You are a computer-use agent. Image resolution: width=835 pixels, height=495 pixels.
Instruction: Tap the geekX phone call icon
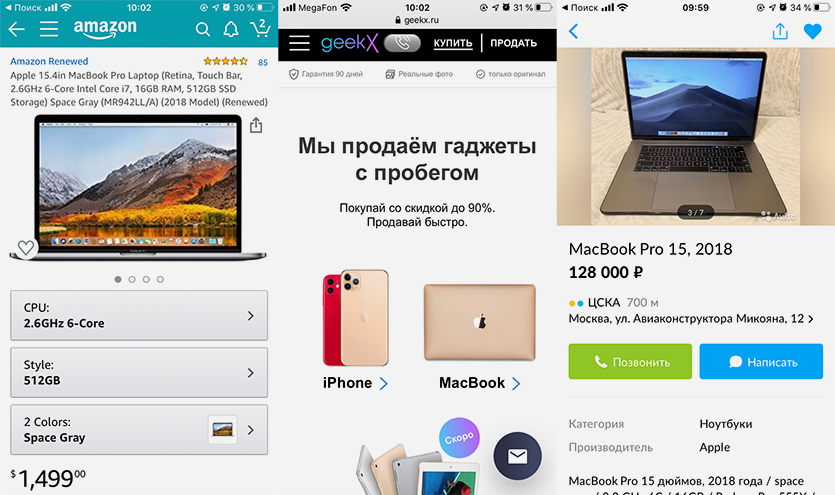tap(402, 43)
